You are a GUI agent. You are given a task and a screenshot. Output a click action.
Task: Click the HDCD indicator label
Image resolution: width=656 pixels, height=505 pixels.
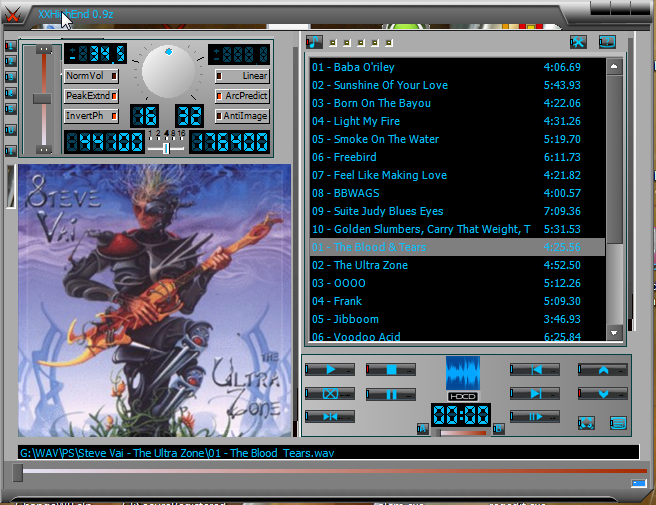click(x=463, y=396)
